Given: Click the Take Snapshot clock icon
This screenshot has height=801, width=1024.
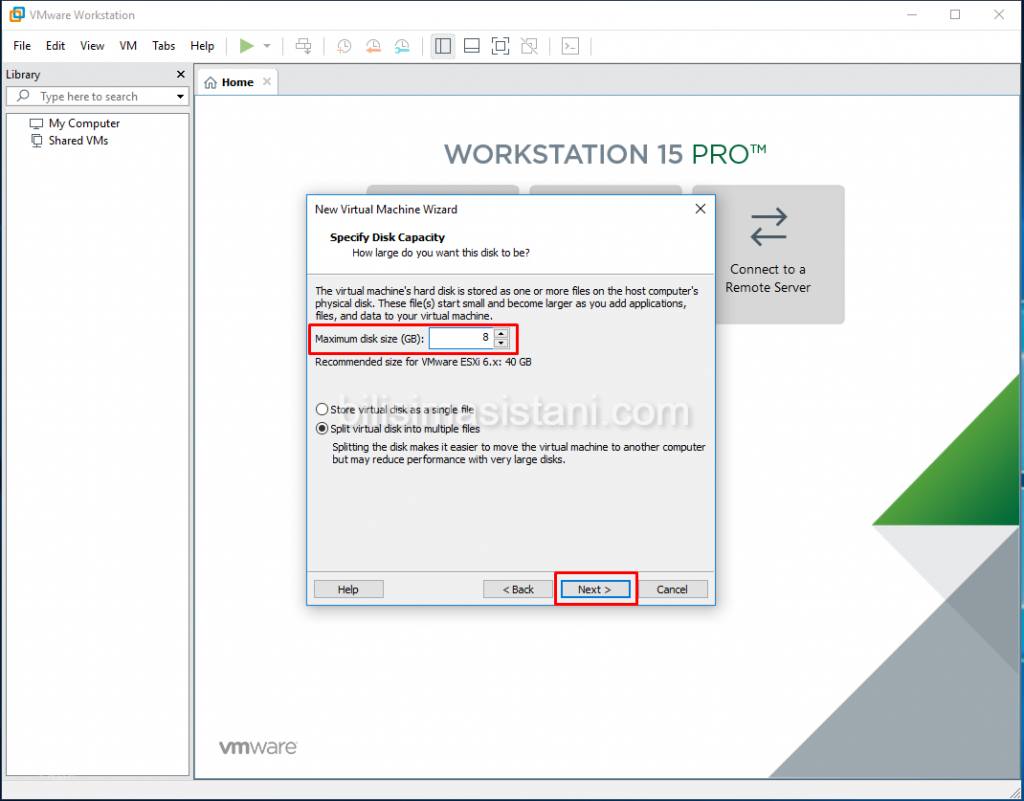Looking at the screenshot, I should coord(344,46).
